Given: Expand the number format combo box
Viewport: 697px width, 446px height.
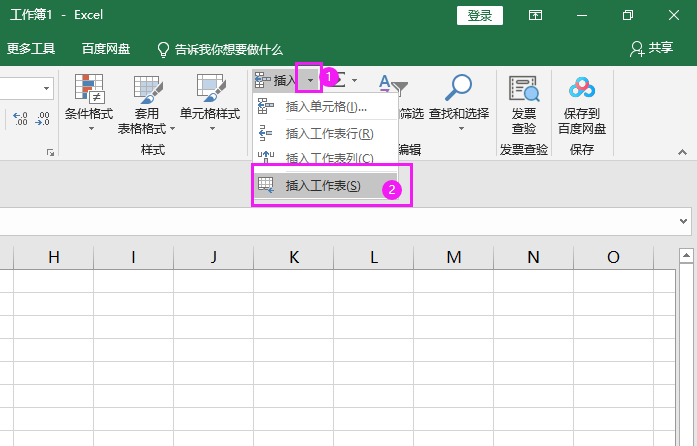Looking at the screenshot, I should click(46, 88).
